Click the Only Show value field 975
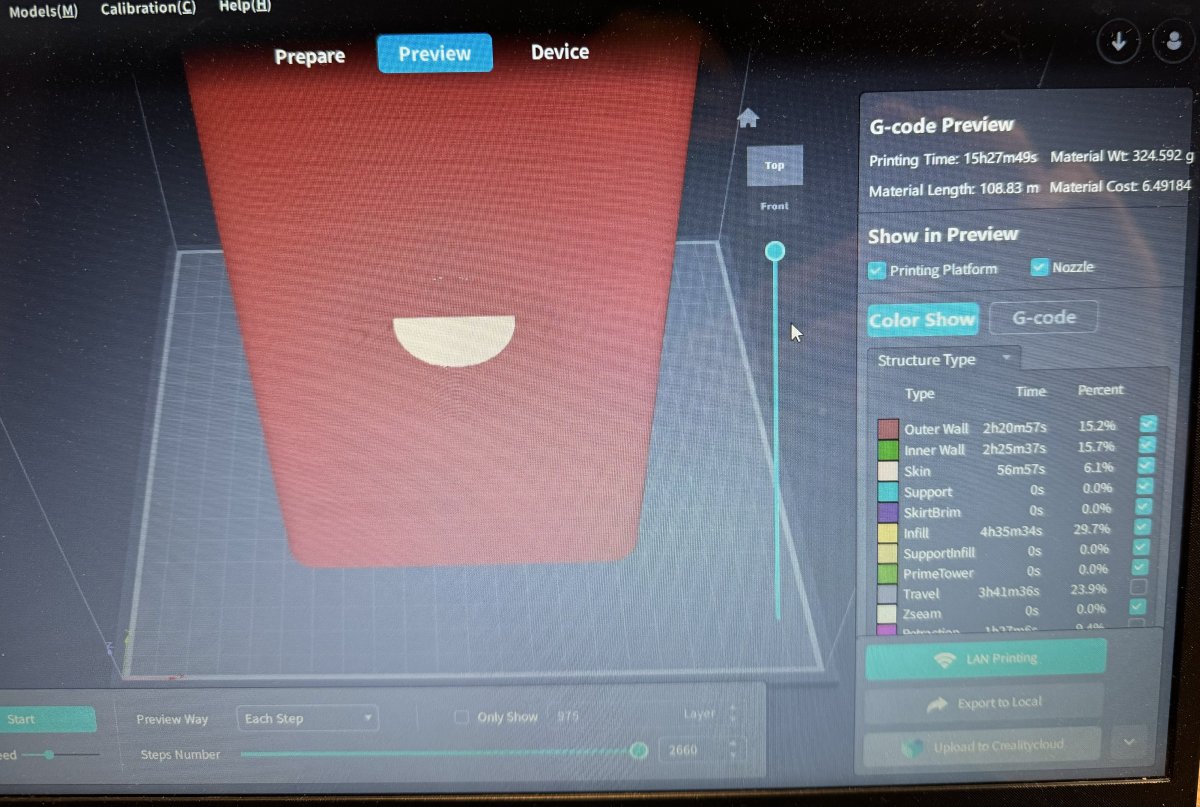1200x807 pixels. pyautogui.click(x=568, y=717)
